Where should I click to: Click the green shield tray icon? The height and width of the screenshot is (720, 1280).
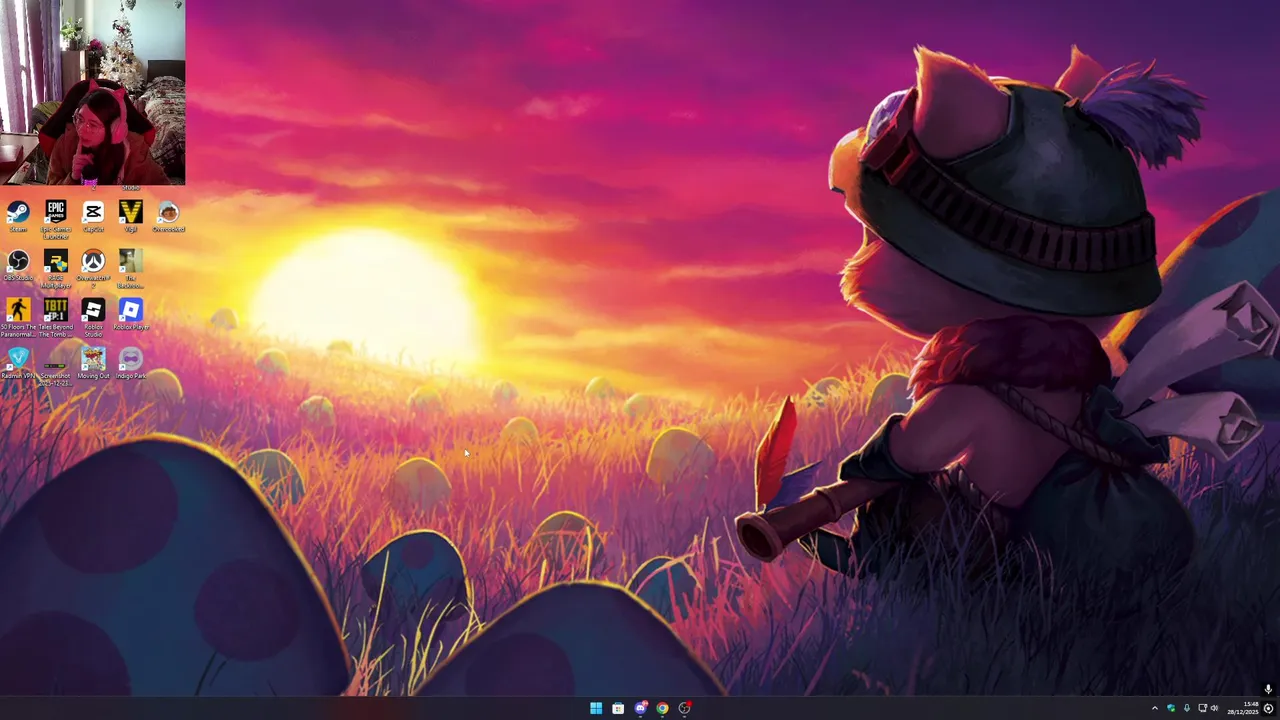coord(1171,708)
